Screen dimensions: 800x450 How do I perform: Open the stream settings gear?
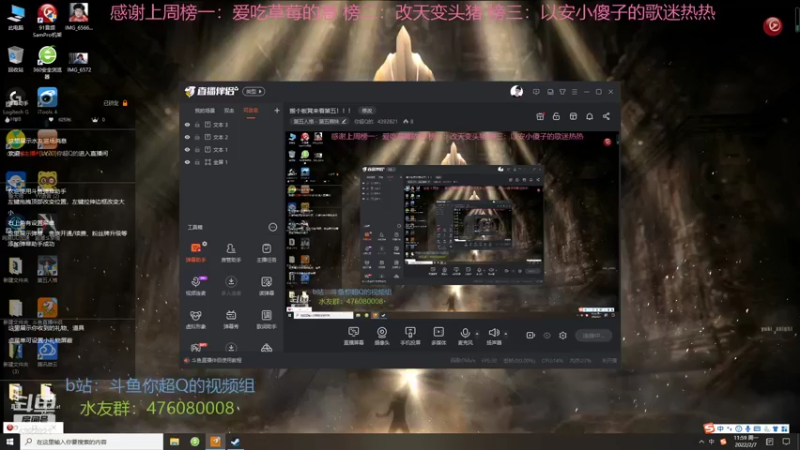coord(563,335)
